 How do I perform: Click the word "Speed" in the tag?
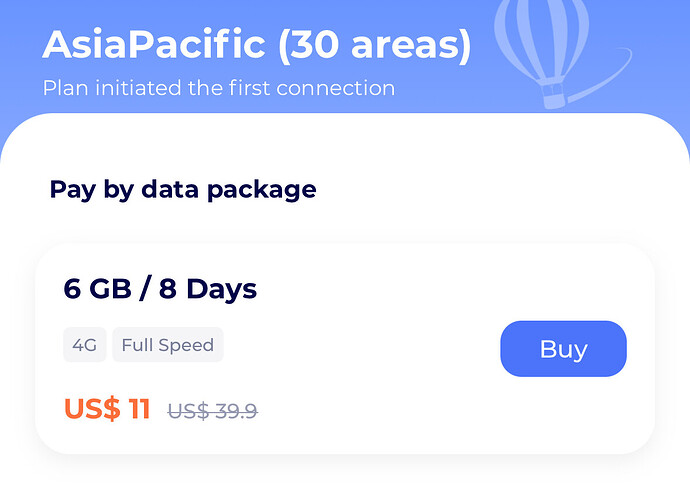(x=188, y=345)
